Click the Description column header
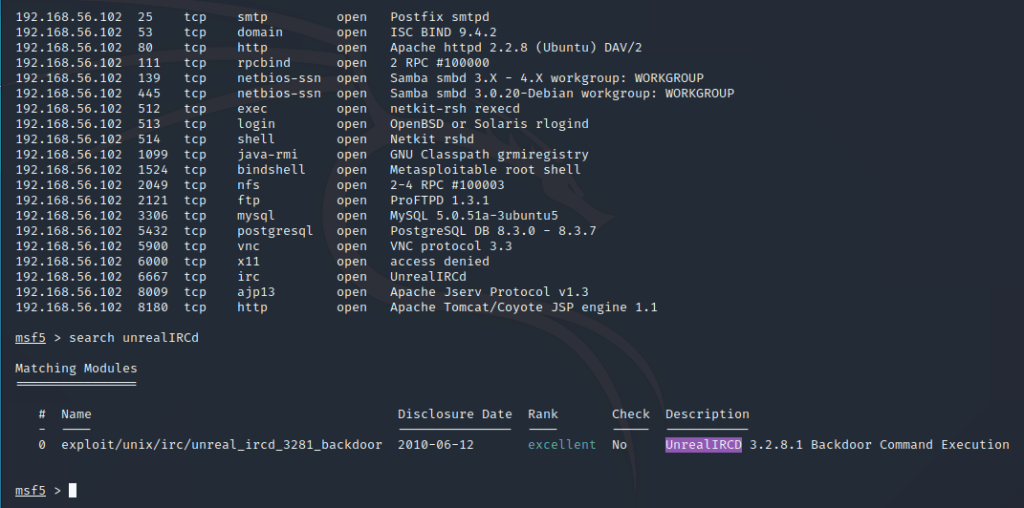This screenshot has width=1024, height=508. tap(707, 414)
